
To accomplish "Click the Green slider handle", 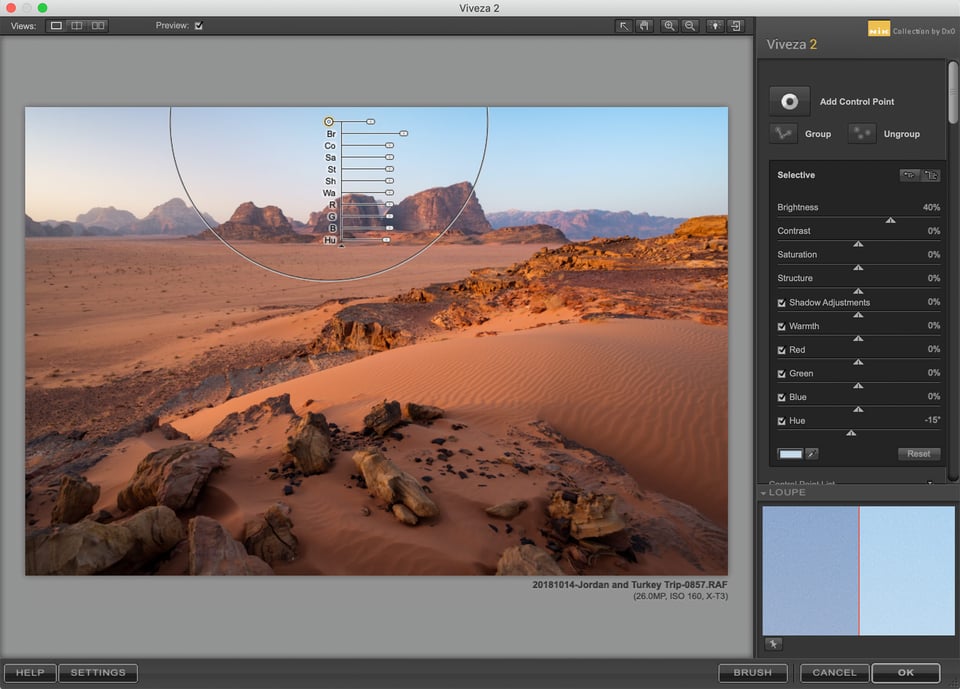I will point(858,386).
